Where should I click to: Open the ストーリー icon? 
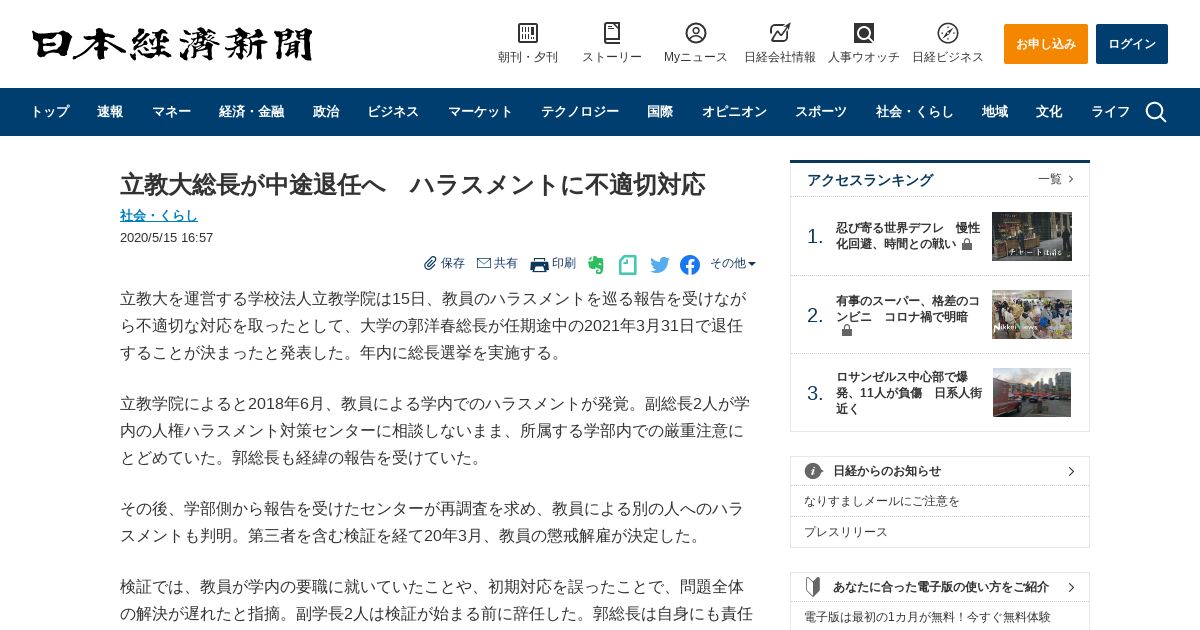612,33
